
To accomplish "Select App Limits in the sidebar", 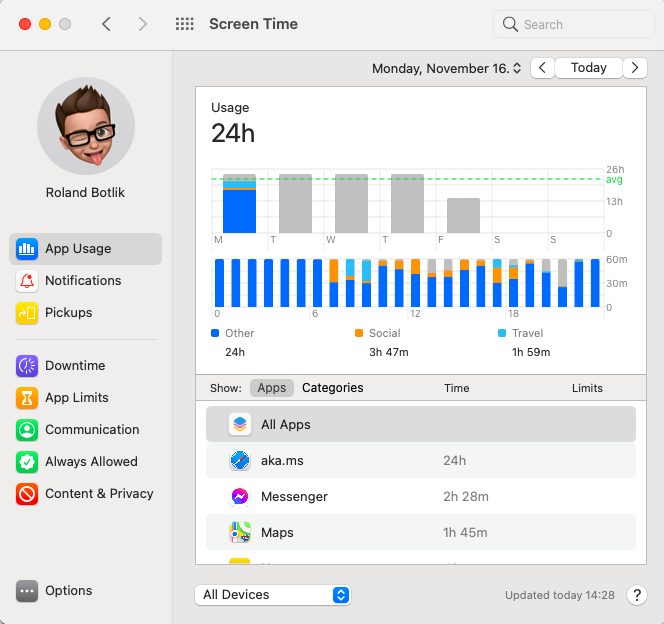I will coord(86,398).
